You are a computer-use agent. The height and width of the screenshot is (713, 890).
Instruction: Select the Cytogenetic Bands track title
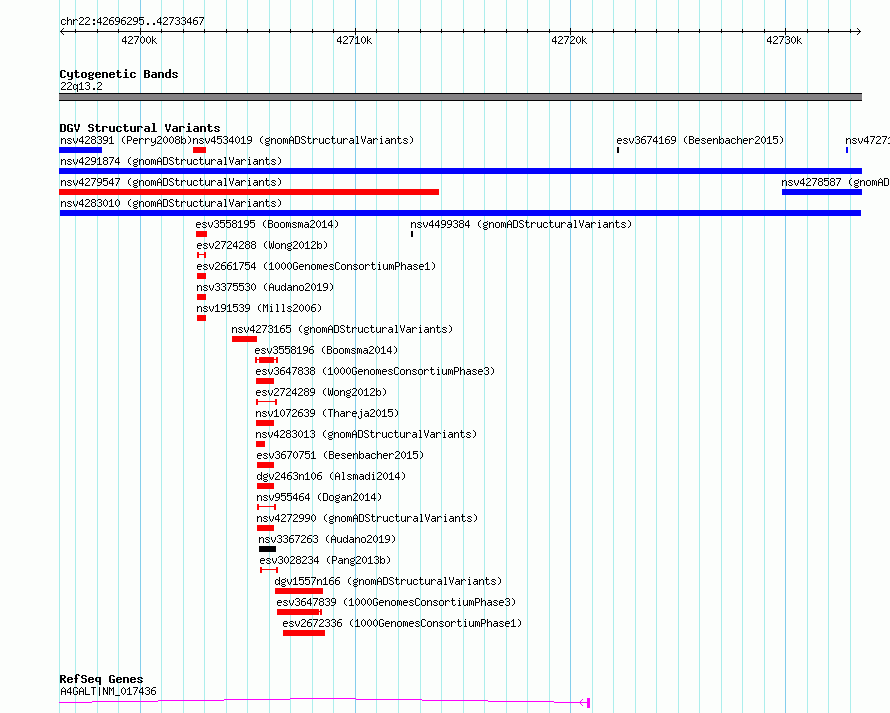click(119, 74)
